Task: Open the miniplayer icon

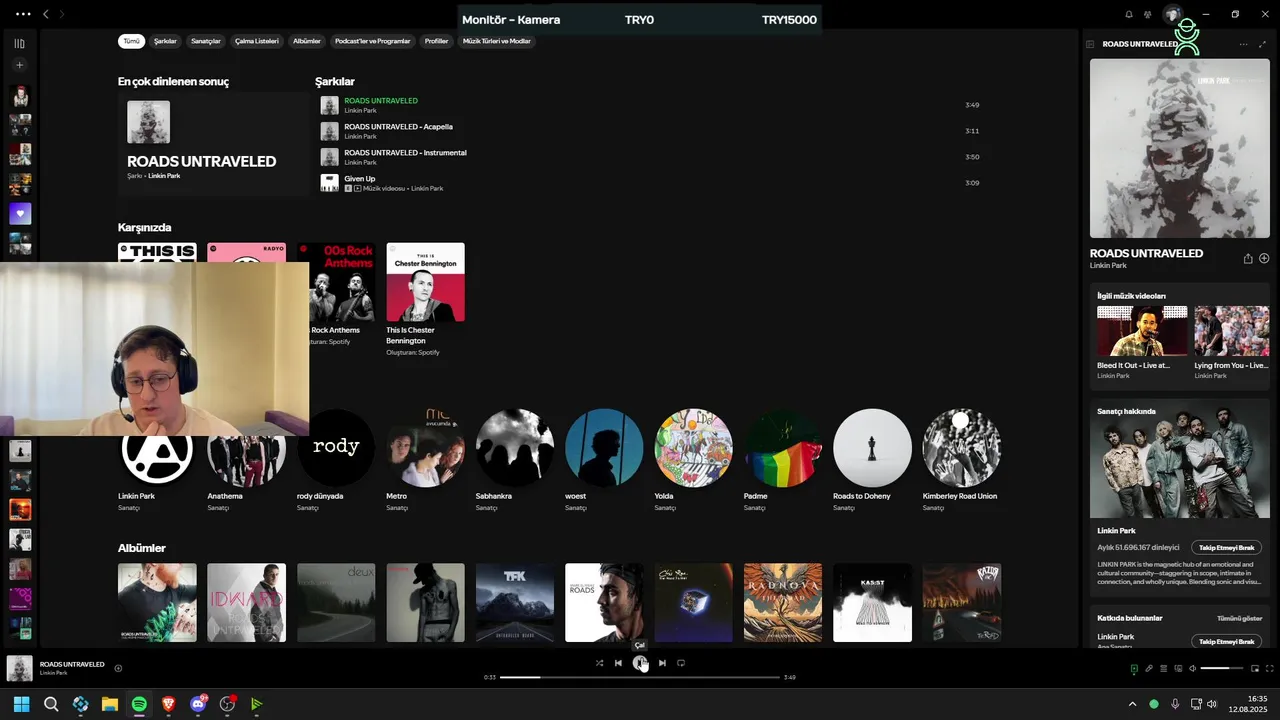Action: [x=1255, y=668]
